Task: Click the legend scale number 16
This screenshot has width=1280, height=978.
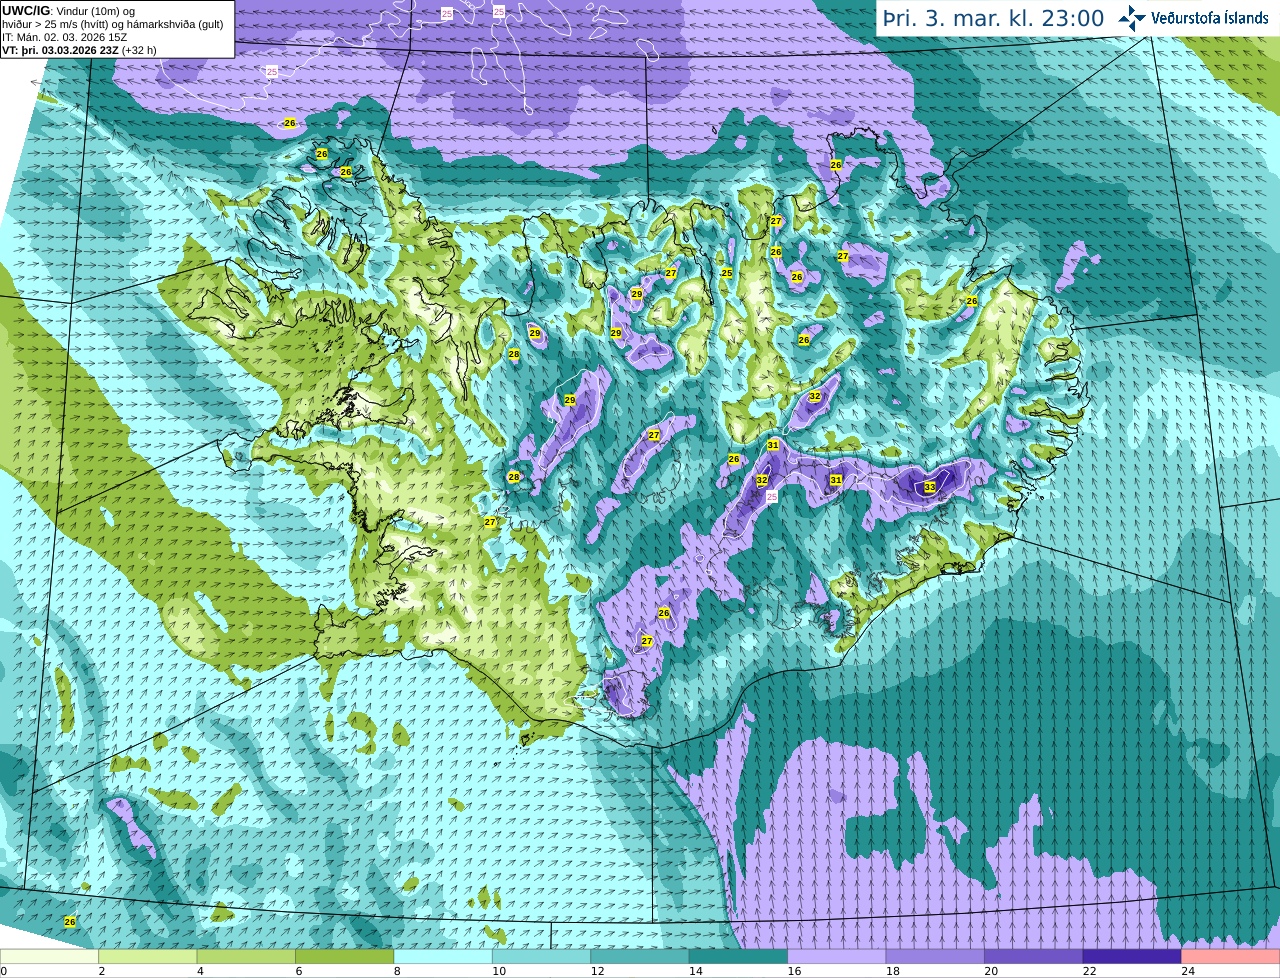Action: click(794, 971)
